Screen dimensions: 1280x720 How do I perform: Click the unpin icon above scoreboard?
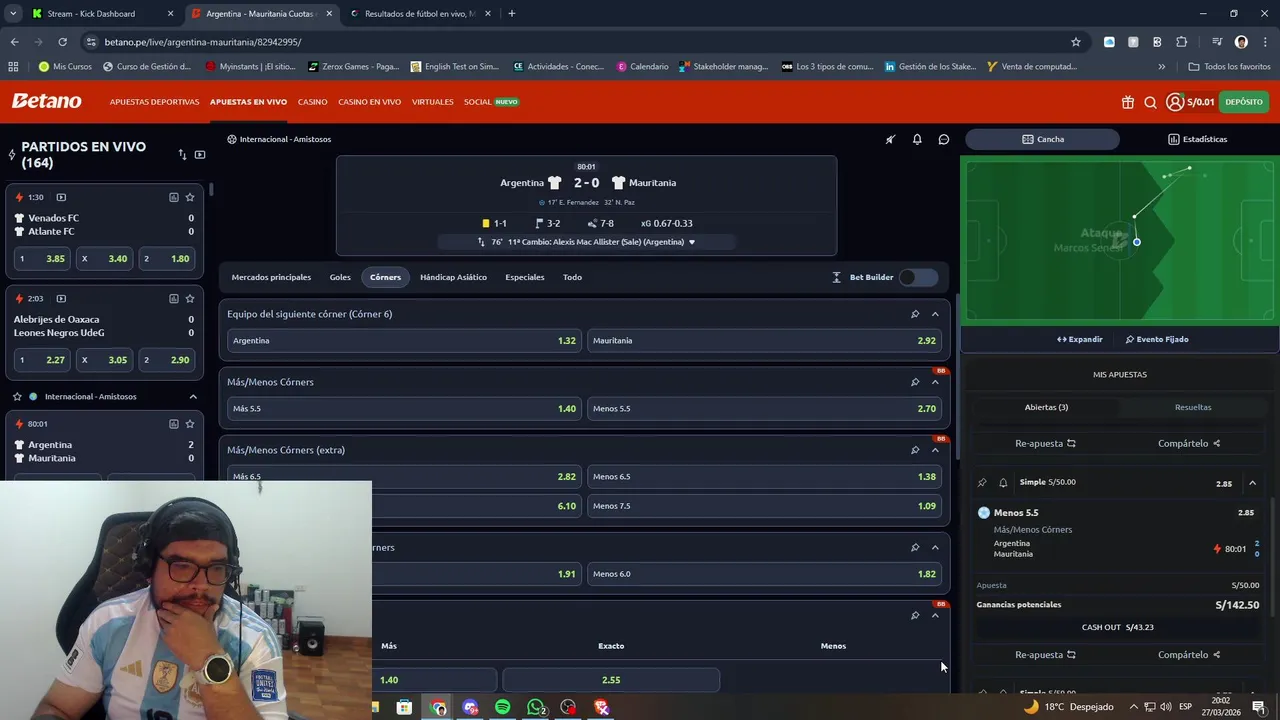click(890, 139)
